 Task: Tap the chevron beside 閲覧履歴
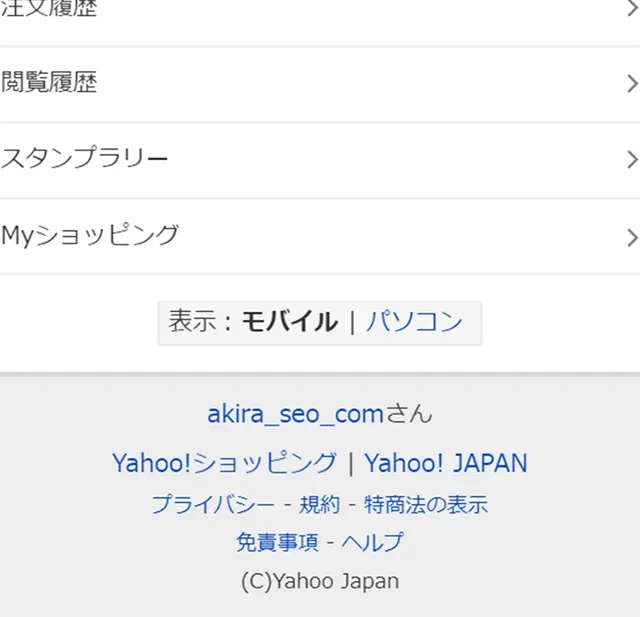(633, 83)
